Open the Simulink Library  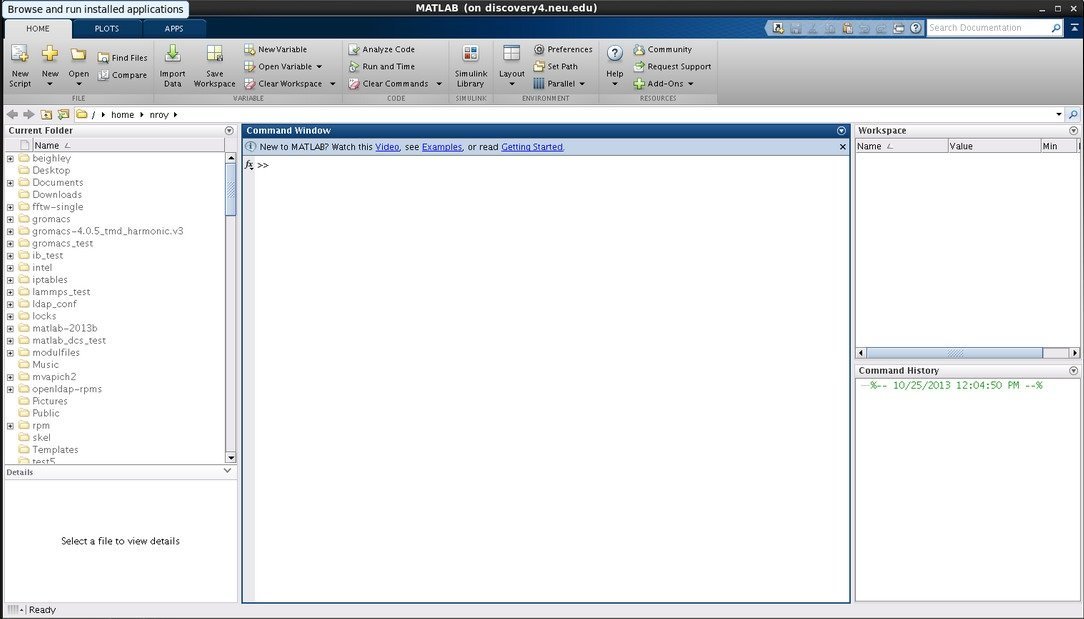pos(471,66)
